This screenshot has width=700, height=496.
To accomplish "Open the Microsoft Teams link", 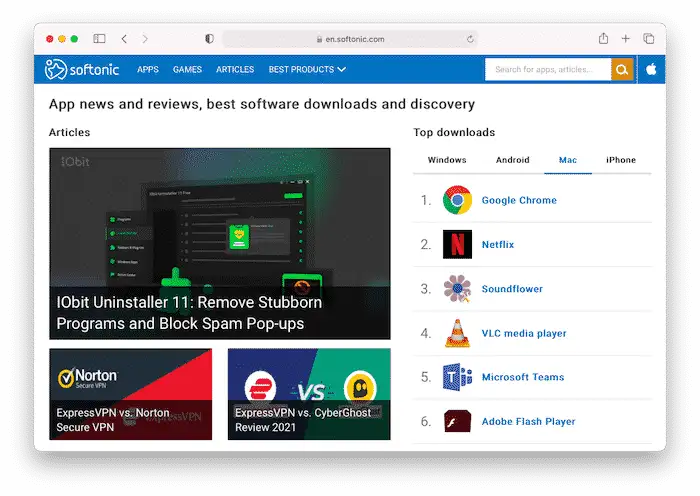I will [523, 377].
